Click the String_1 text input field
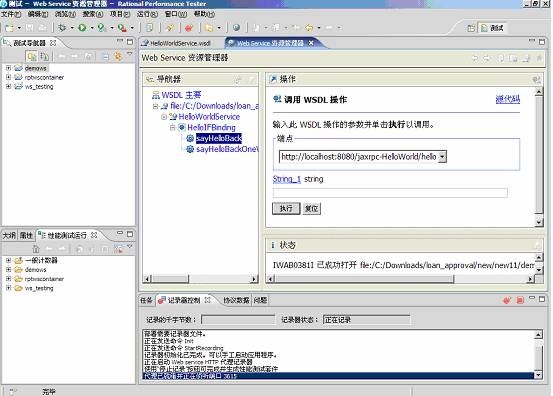This screenshot has width=553, height=396. click(390, 193)
